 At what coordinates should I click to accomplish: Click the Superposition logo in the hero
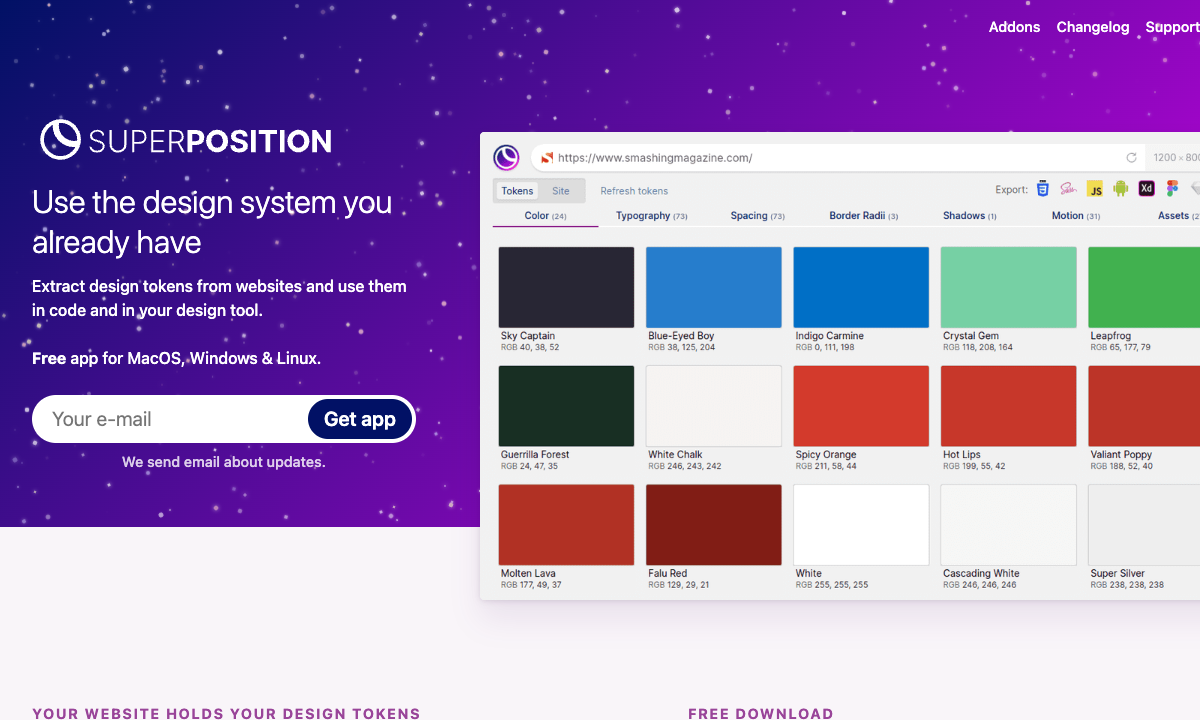coord(186,140)
